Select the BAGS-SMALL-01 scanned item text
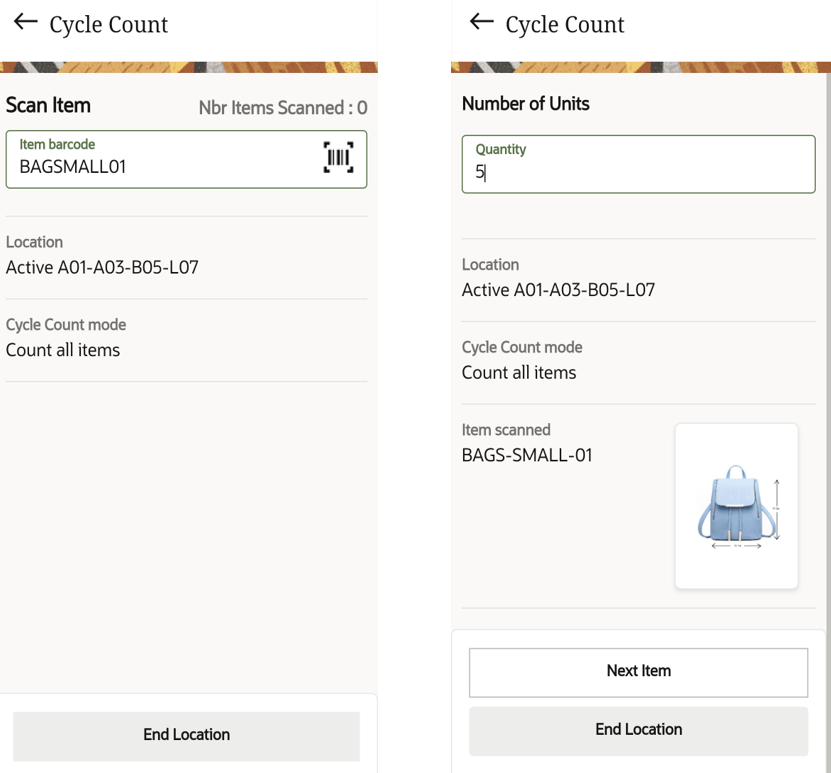Image resolution: width=831 pixels, height=773 pixels. tap(527, 455)
